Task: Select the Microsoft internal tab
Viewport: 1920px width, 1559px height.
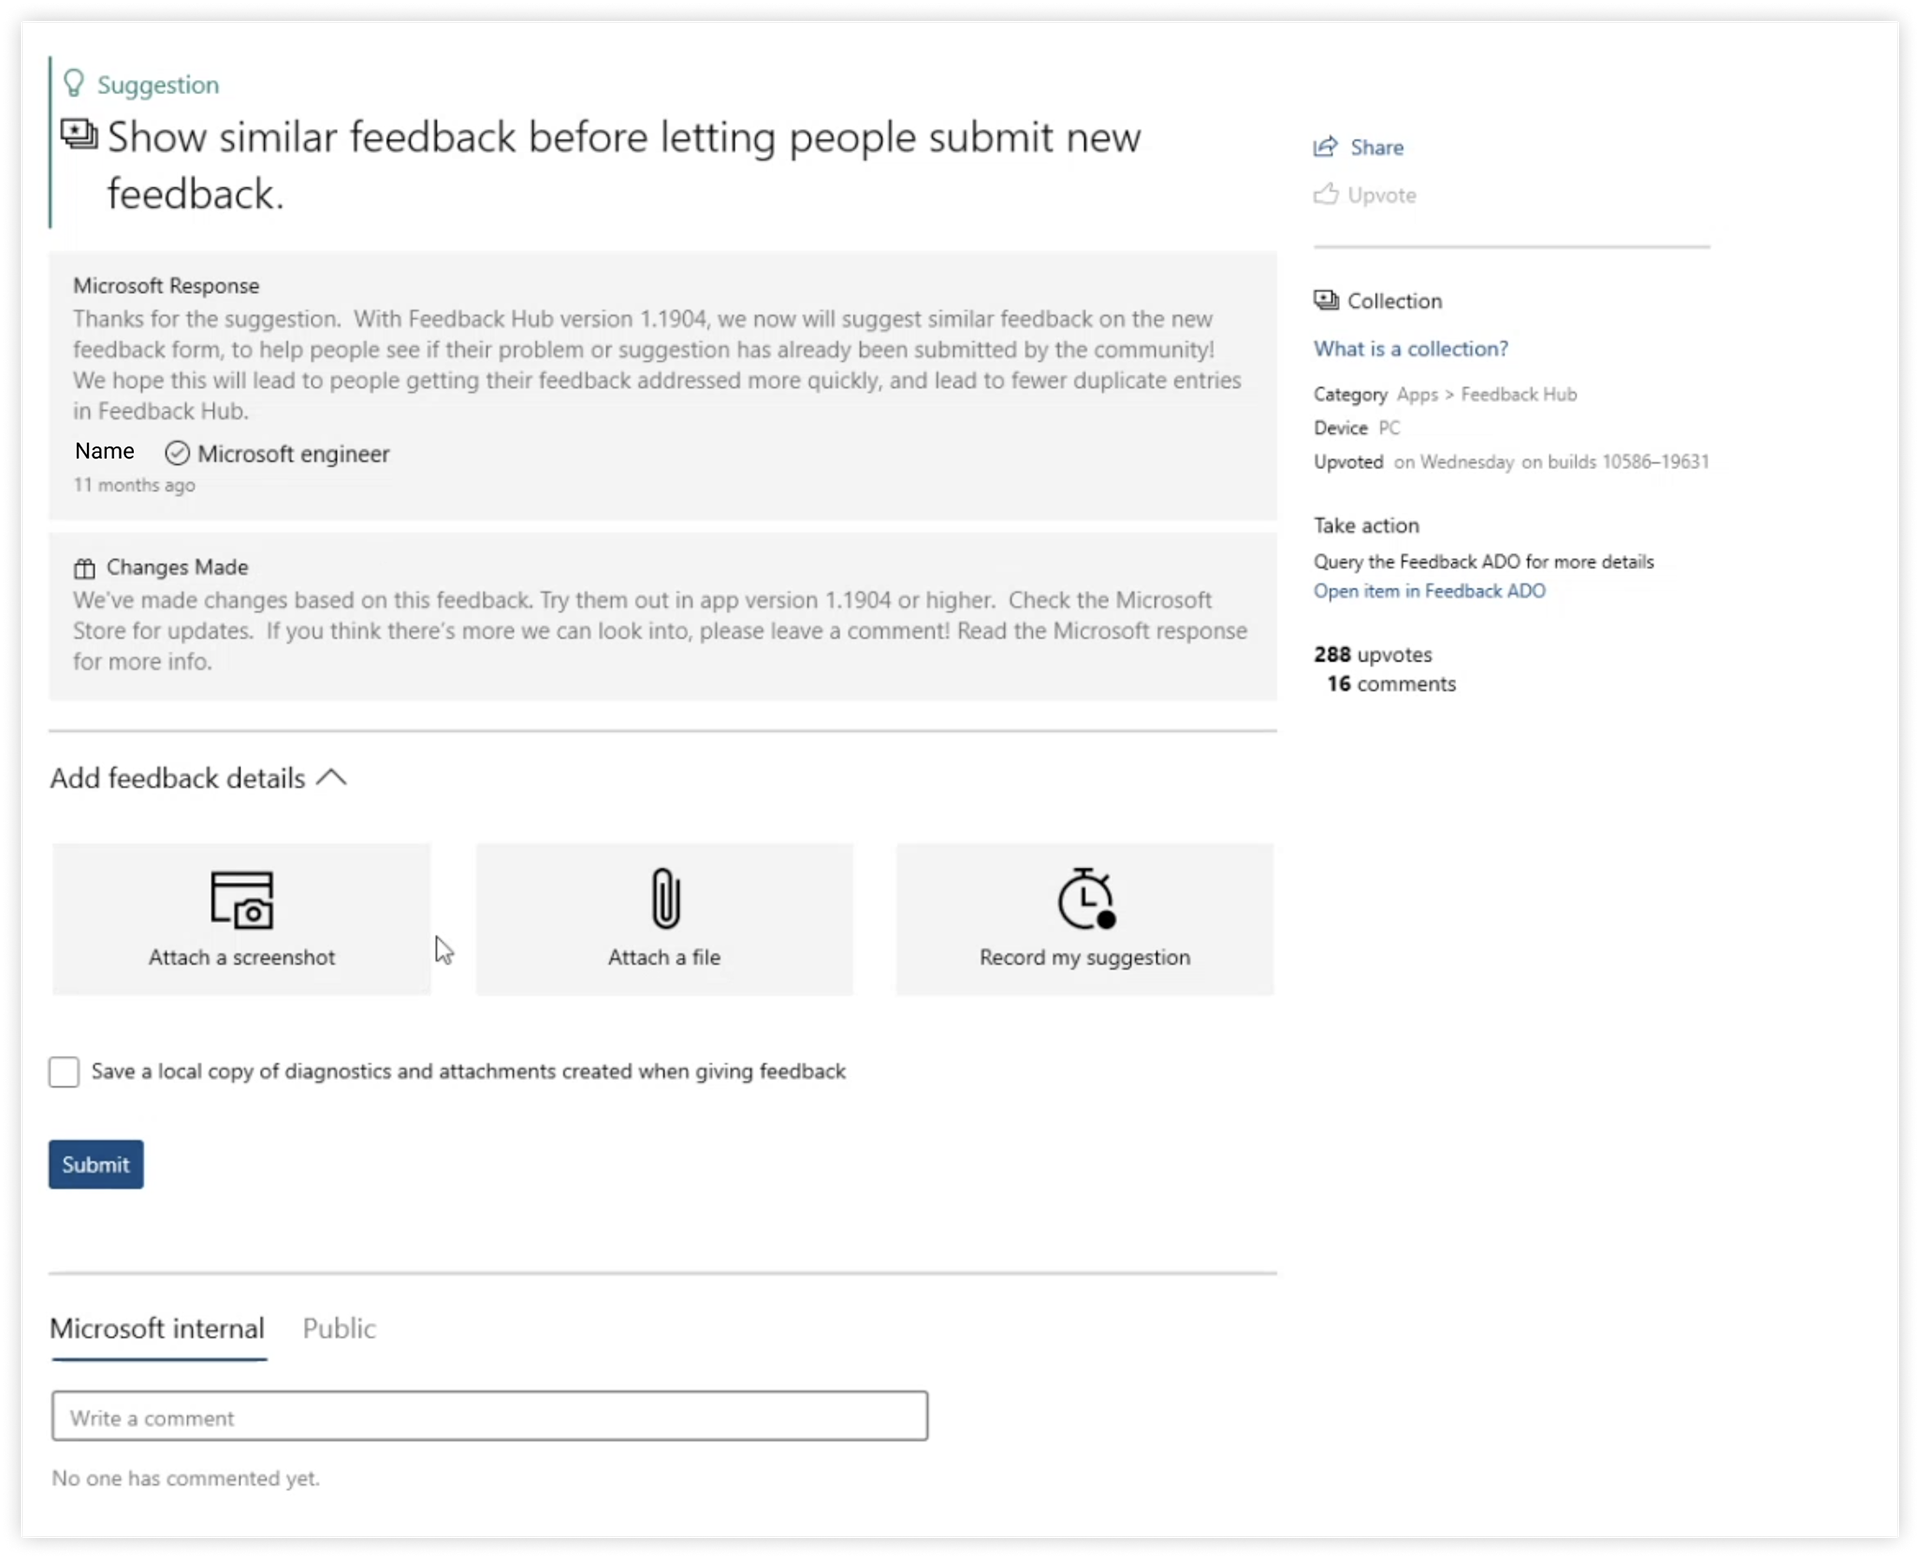Action: [x=157, y=1328]
